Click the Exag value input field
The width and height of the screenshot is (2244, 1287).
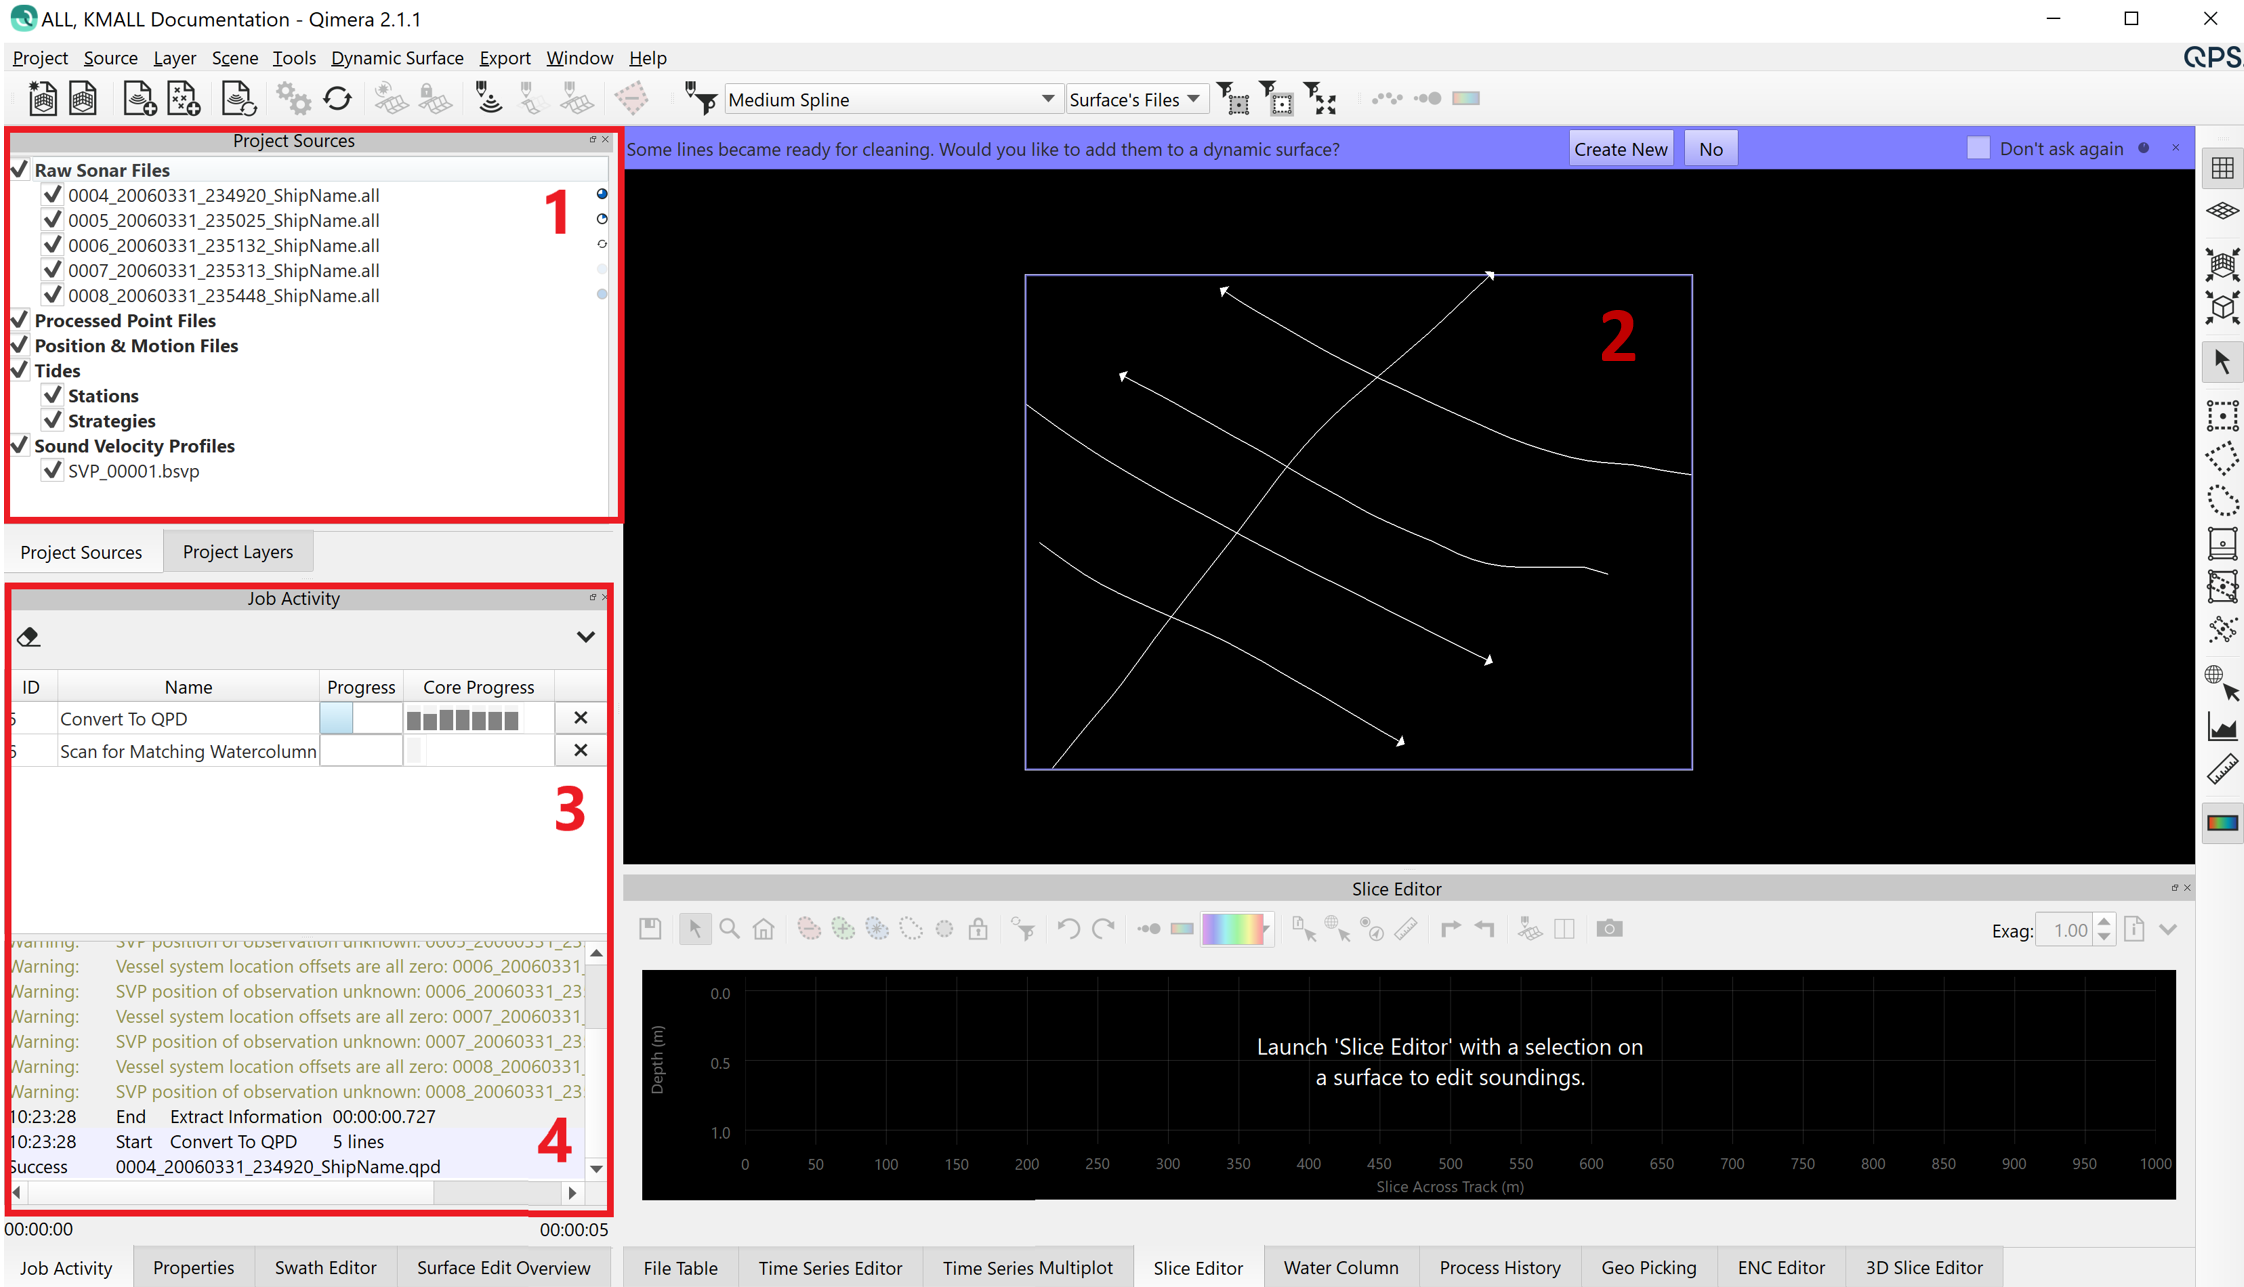pos(2066,930)
